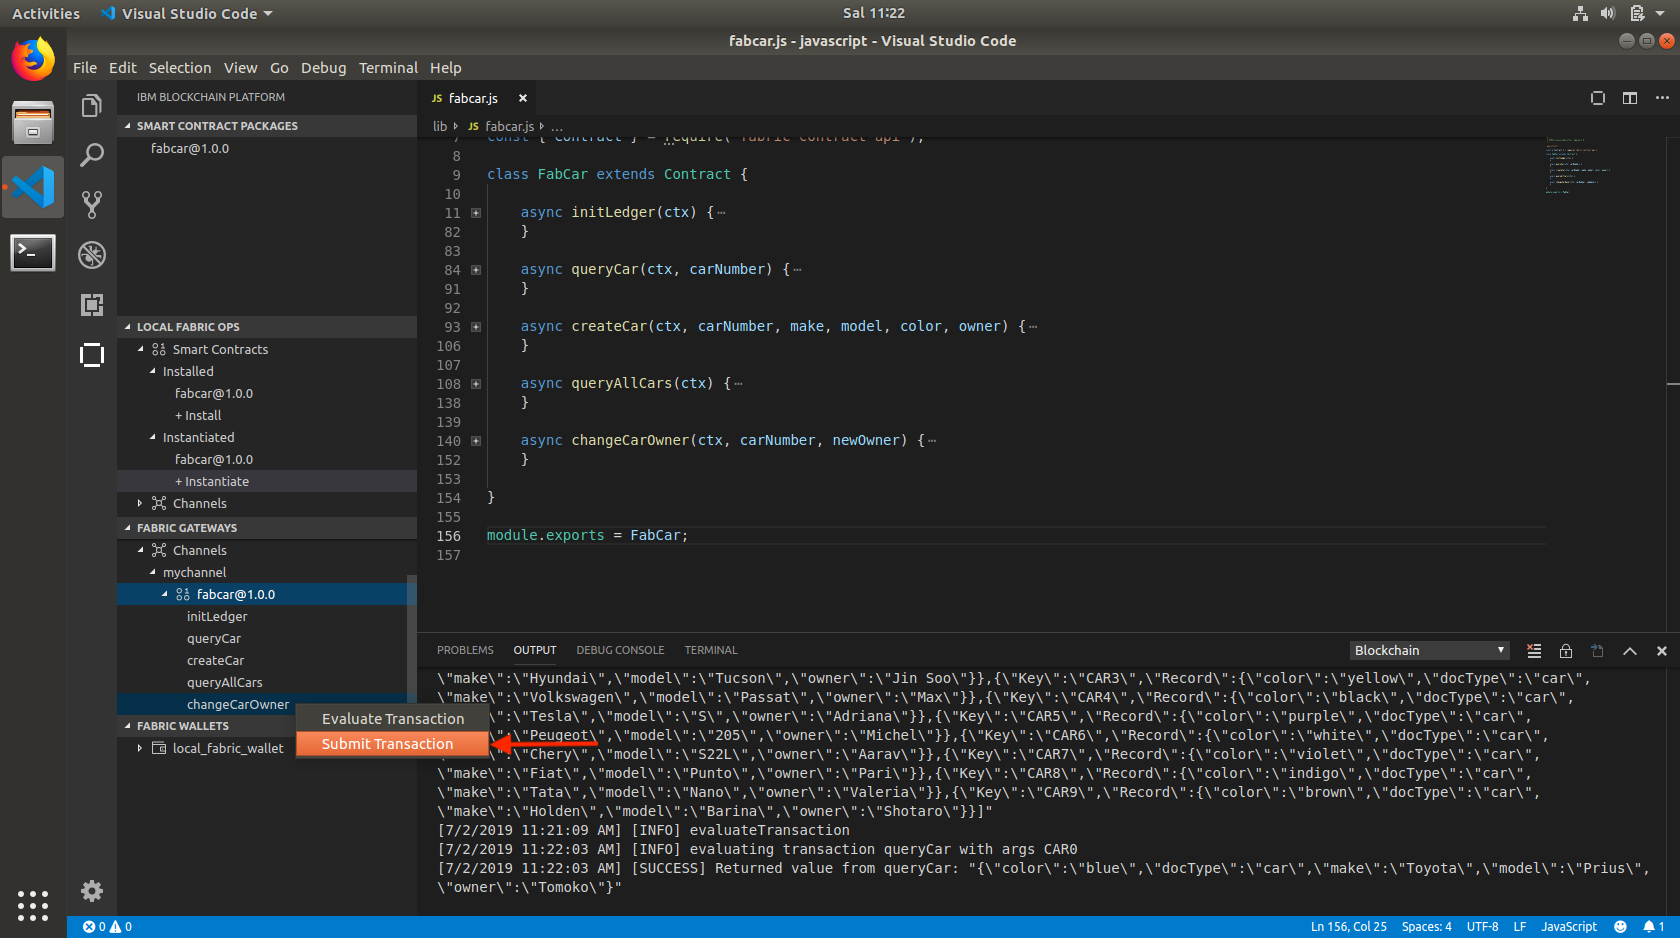Unfold changeCarOwner function at line 140

[x=476, y=441]
